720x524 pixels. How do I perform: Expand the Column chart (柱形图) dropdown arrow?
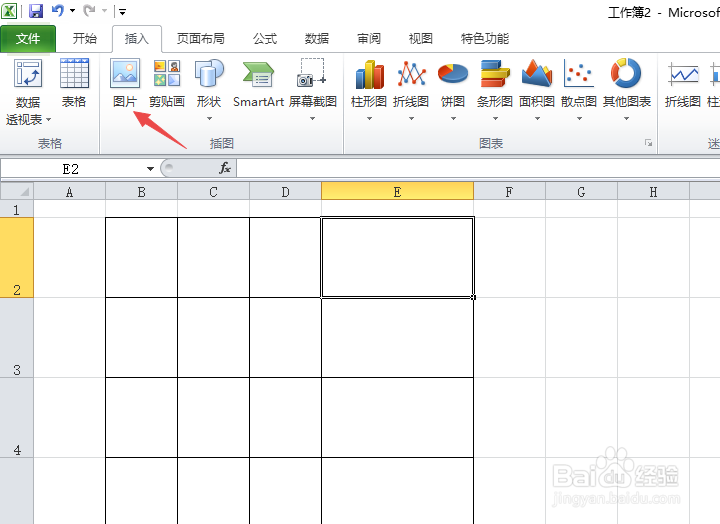point(369,118)
